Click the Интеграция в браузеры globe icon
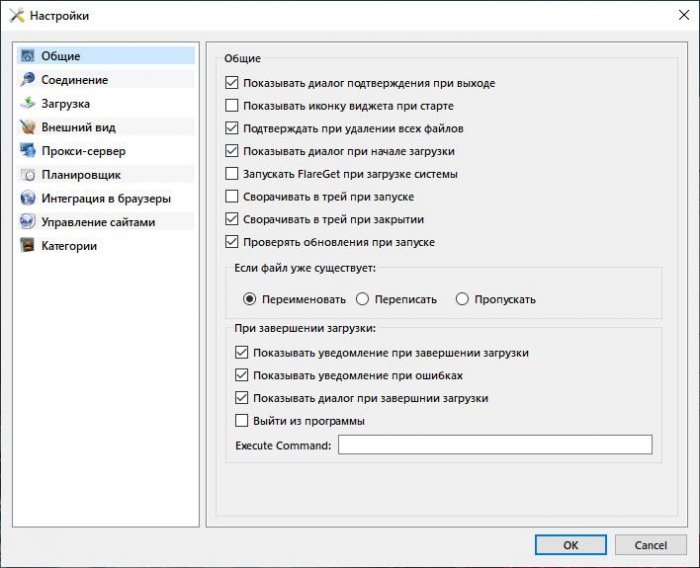Image resolution: width=700 pixels, height=568 pixels. (28, 198)
